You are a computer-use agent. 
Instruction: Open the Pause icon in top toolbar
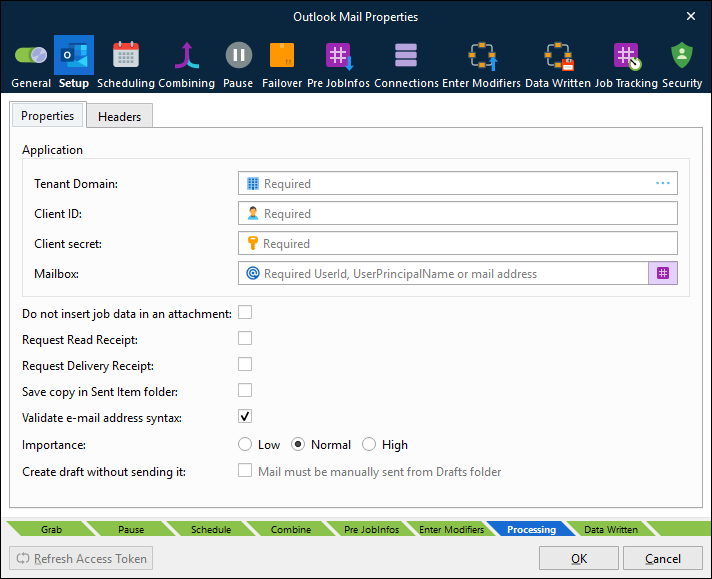[x=238, y=55]
